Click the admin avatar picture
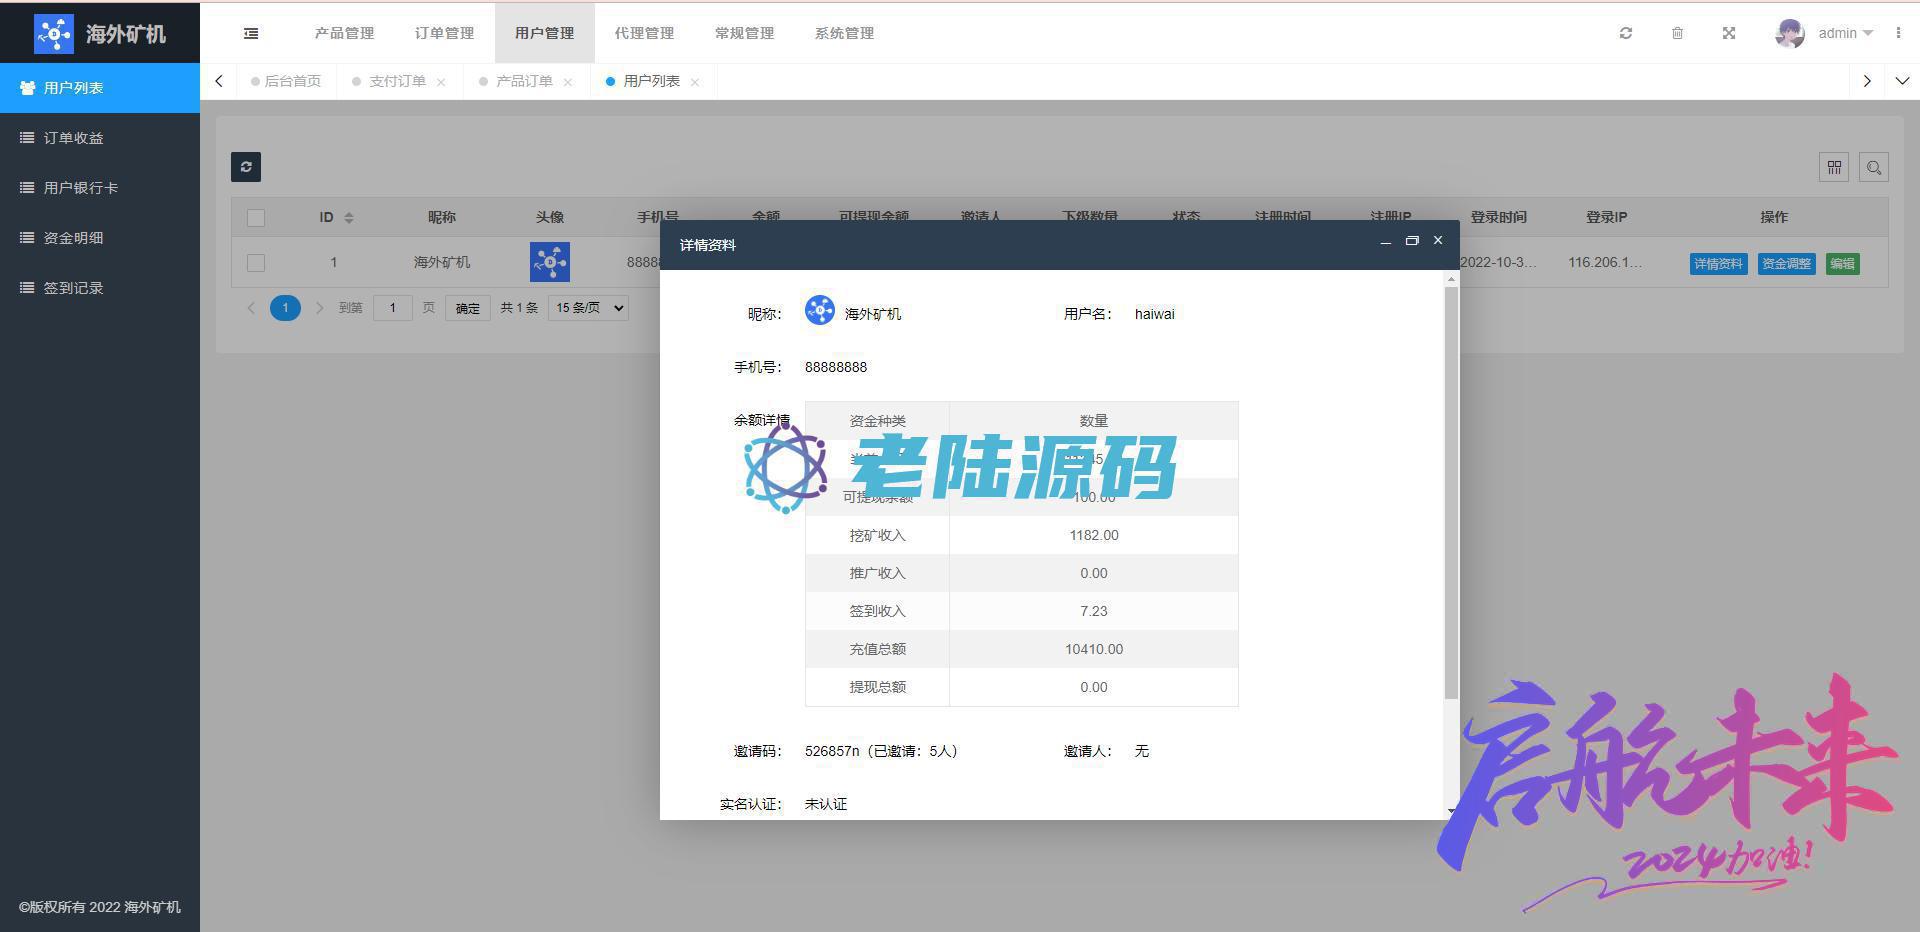This screenshot has width=1920, height=932. pos(1790,33)
